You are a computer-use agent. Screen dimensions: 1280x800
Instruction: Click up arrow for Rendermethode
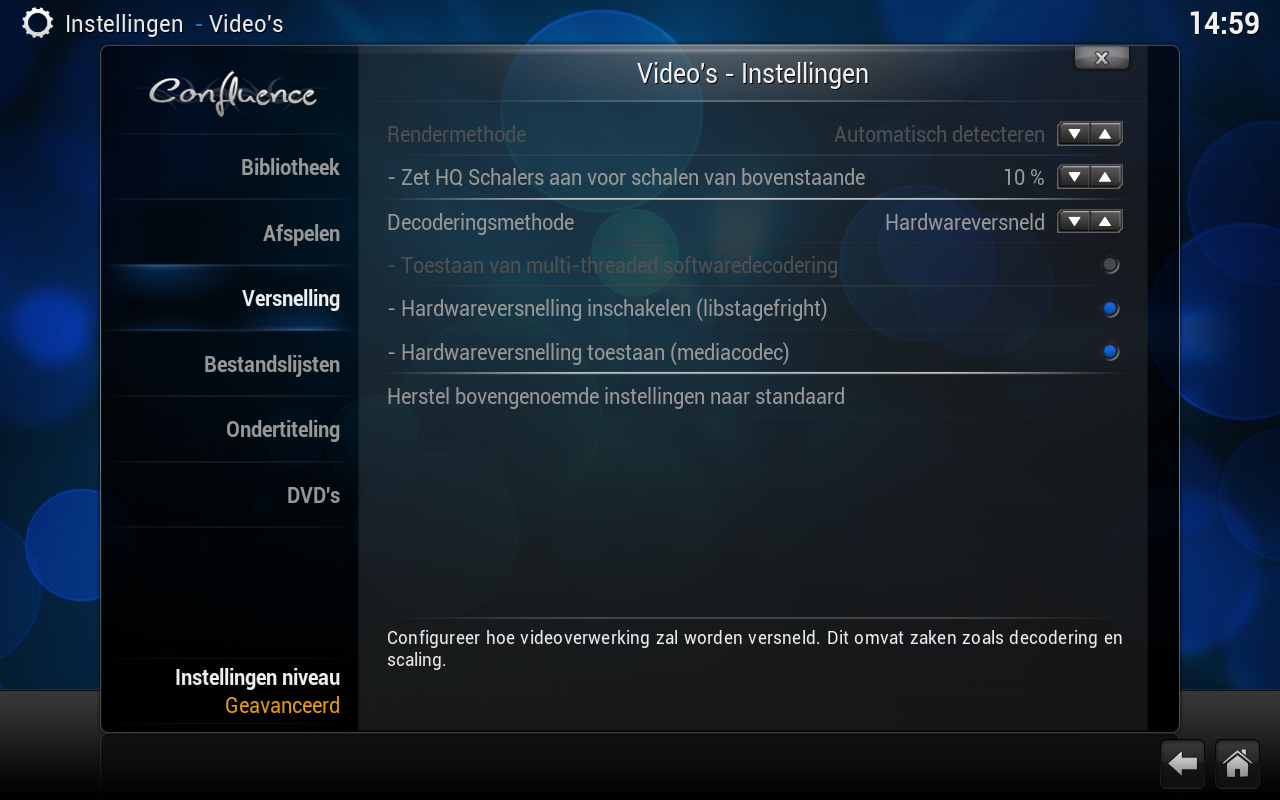tap(1105, 134)
